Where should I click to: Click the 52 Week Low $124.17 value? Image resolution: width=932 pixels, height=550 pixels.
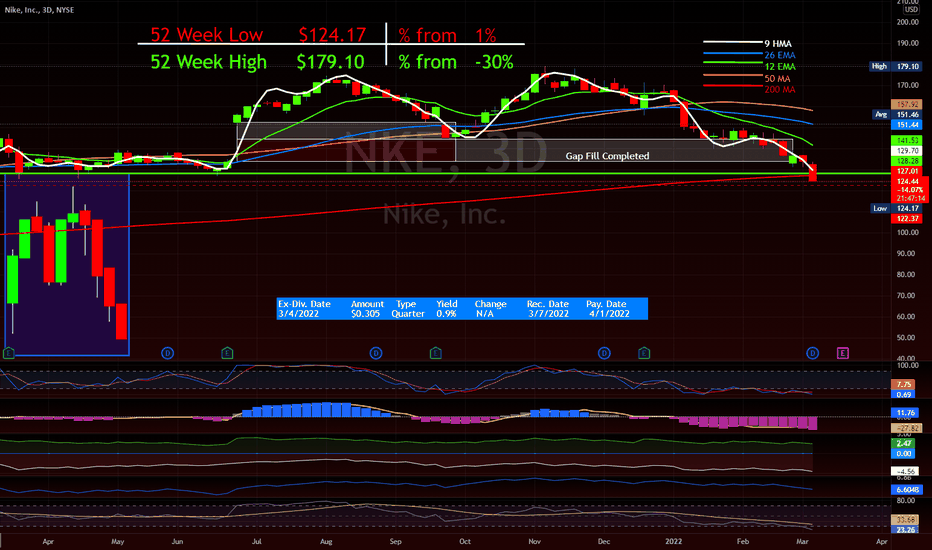[x=332, y=35]
